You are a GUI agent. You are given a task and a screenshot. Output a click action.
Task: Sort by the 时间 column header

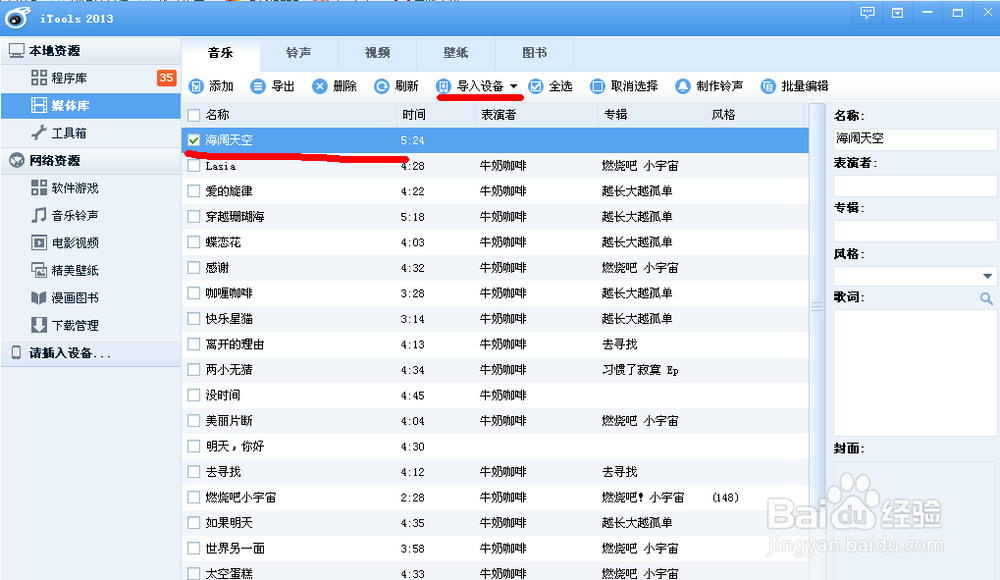[x=436, y=115]
